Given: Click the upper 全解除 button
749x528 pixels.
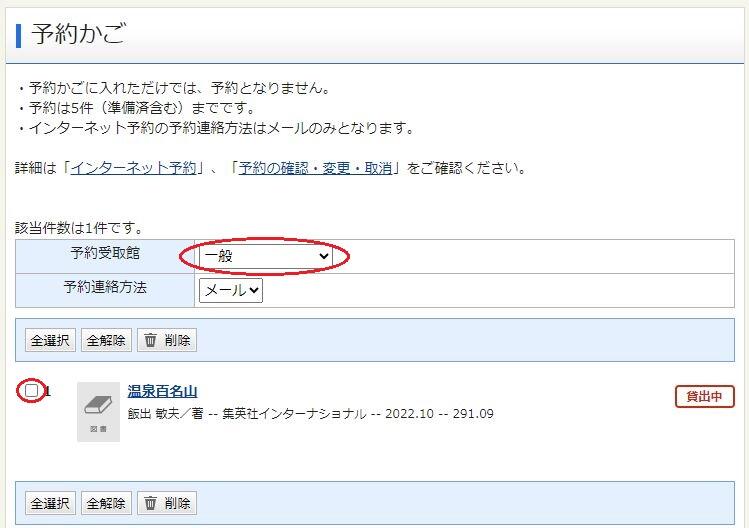Looking at the screenshot, I should (106, 340).
